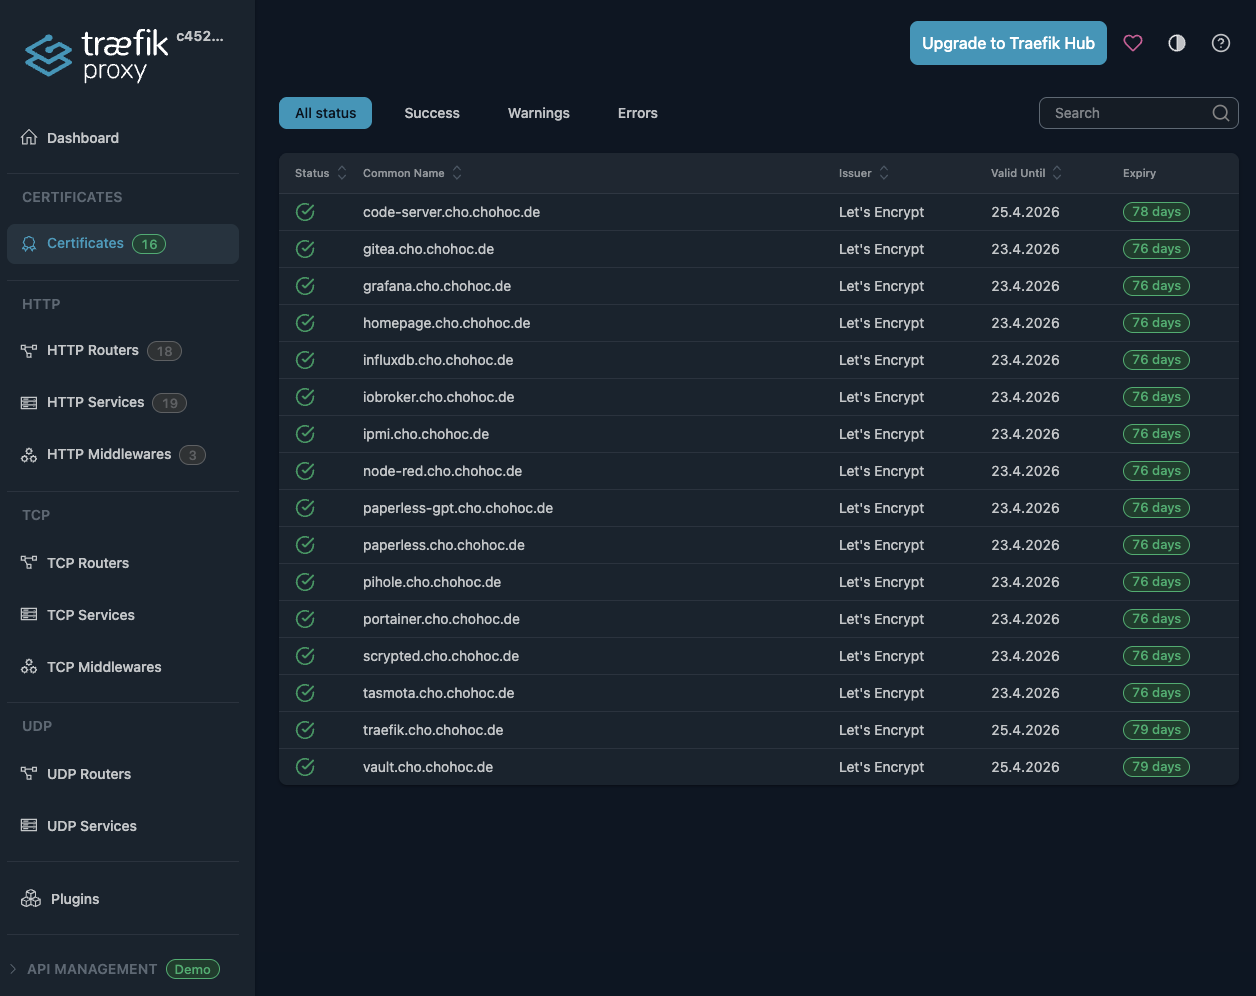This screenshot has height=996, width=1256.
Task: Click status checkmark for vault.cho.chohoc.de
Action: click(x=305, y=767)
